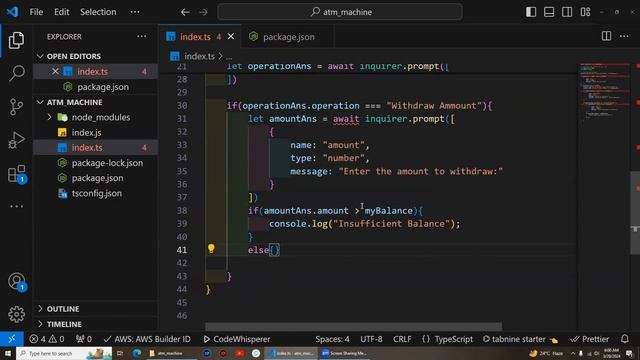Show additional activity bar views (ellipsis)
640x360 pixels.
click(16, 206)
